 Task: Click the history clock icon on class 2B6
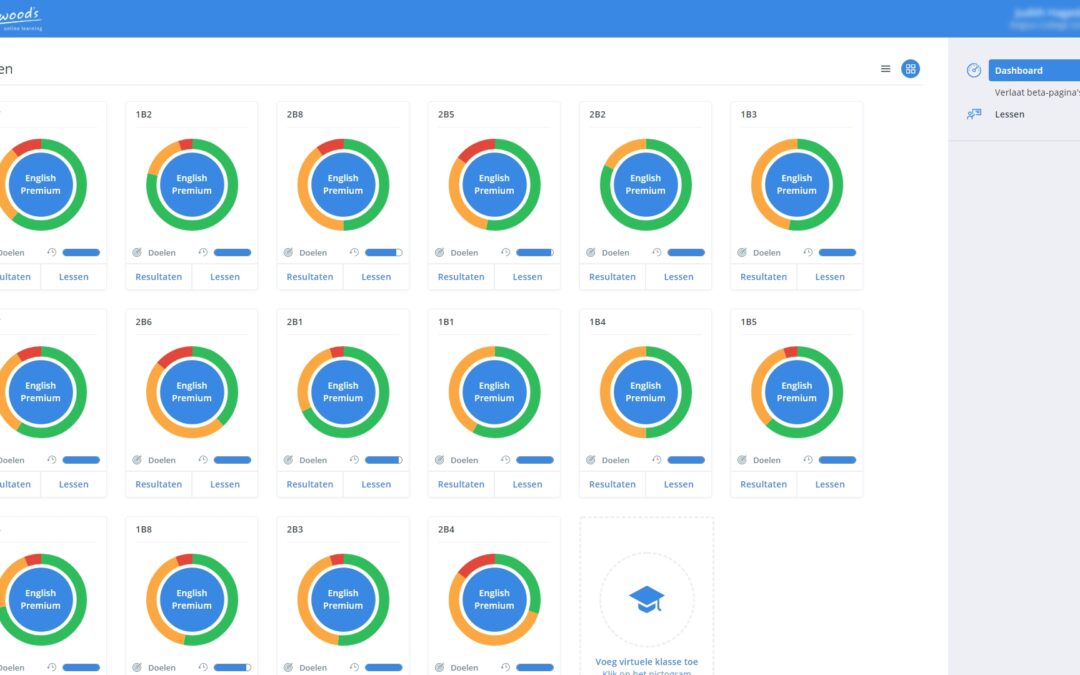tap(202, 460)
